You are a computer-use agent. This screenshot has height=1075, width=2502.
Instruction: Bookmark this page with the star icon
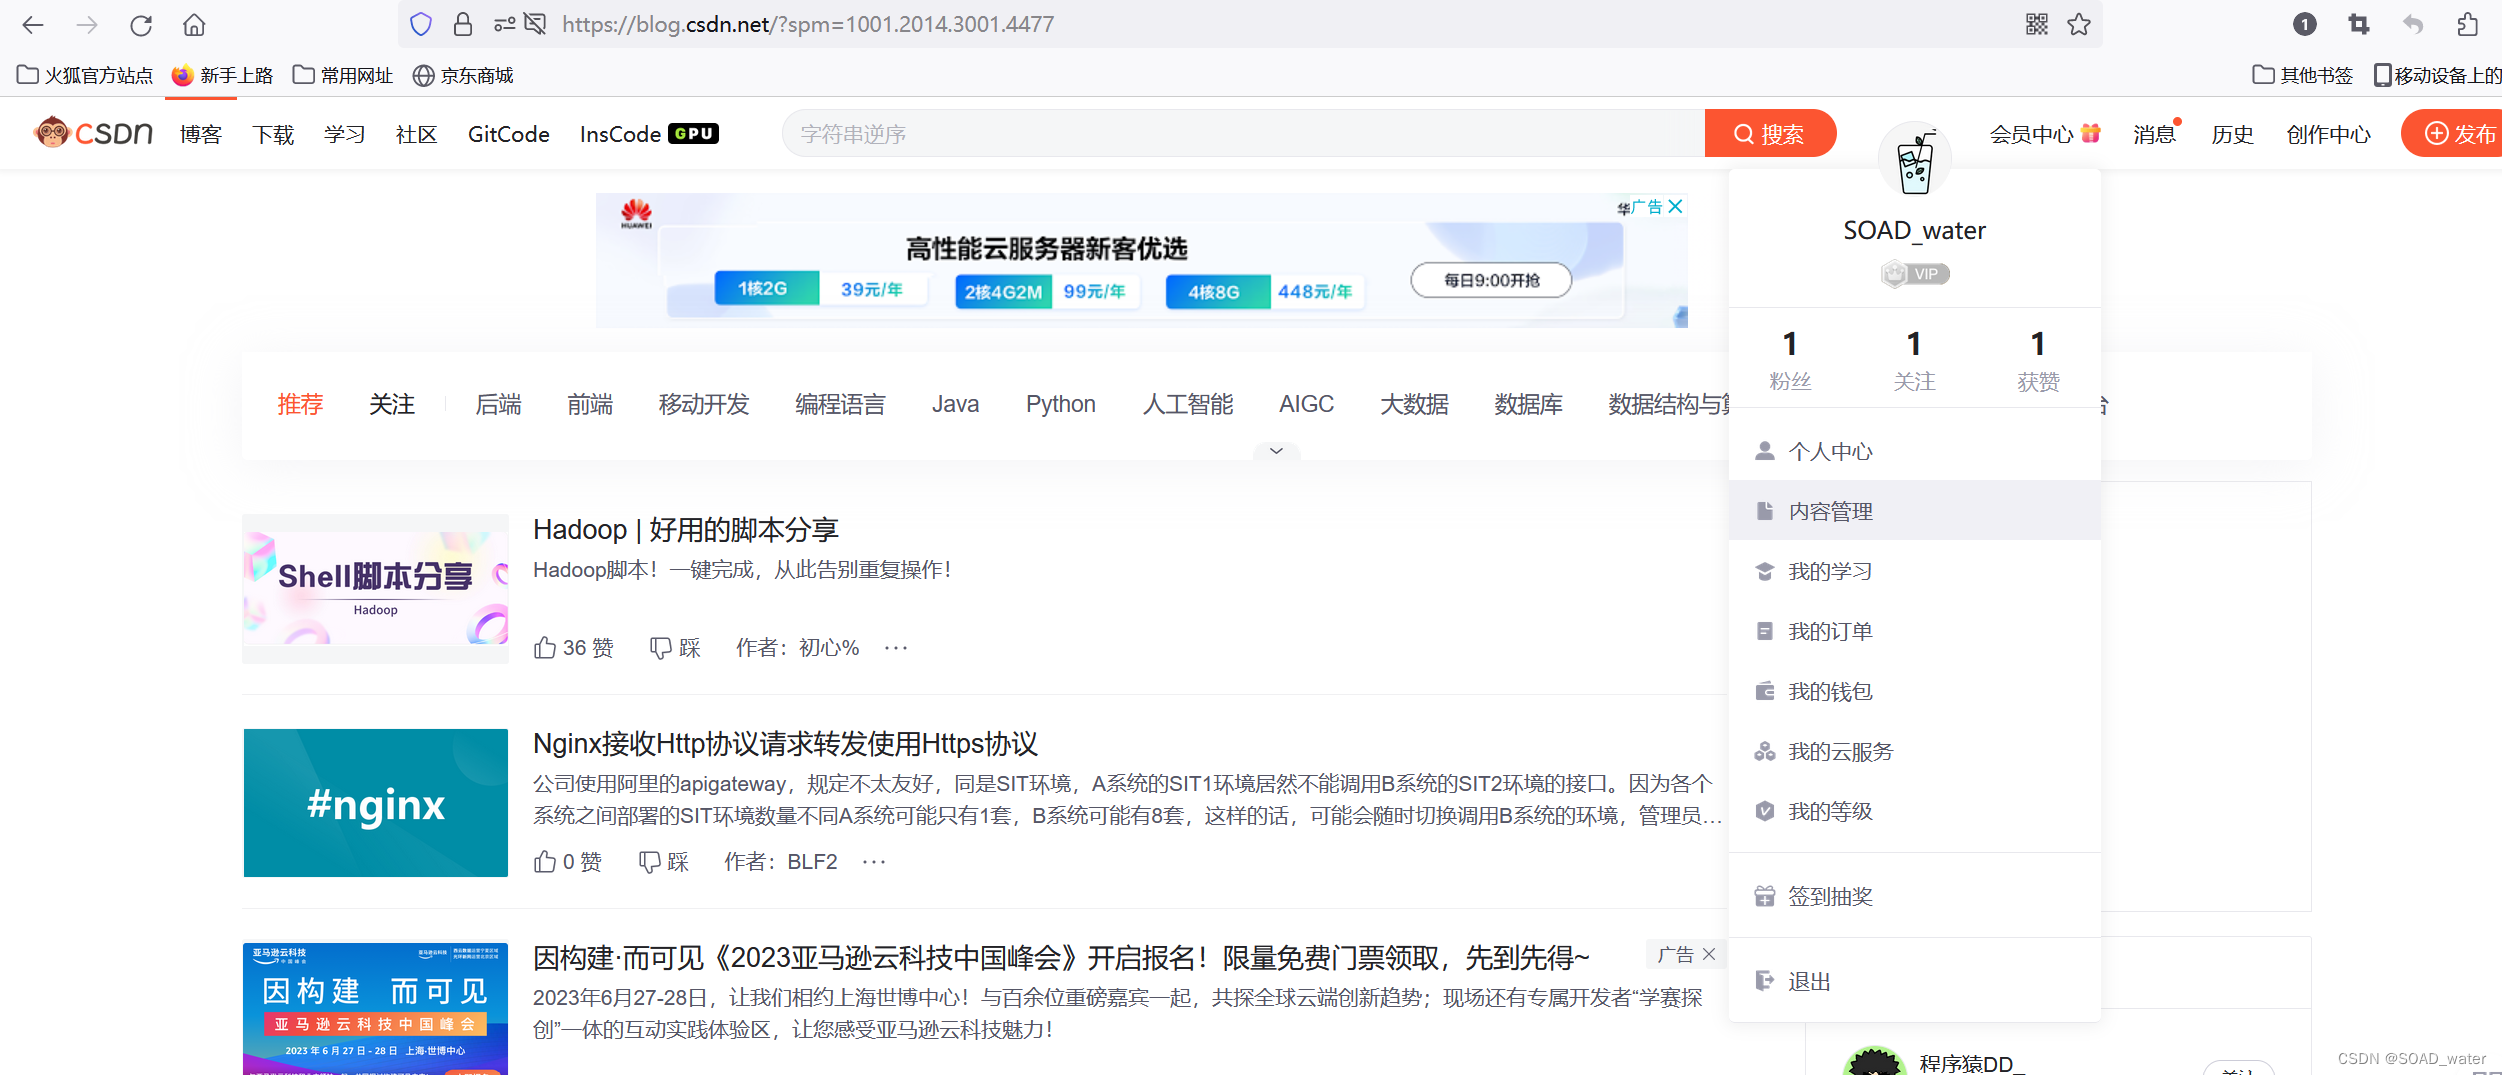click(x=2079, y=24)
